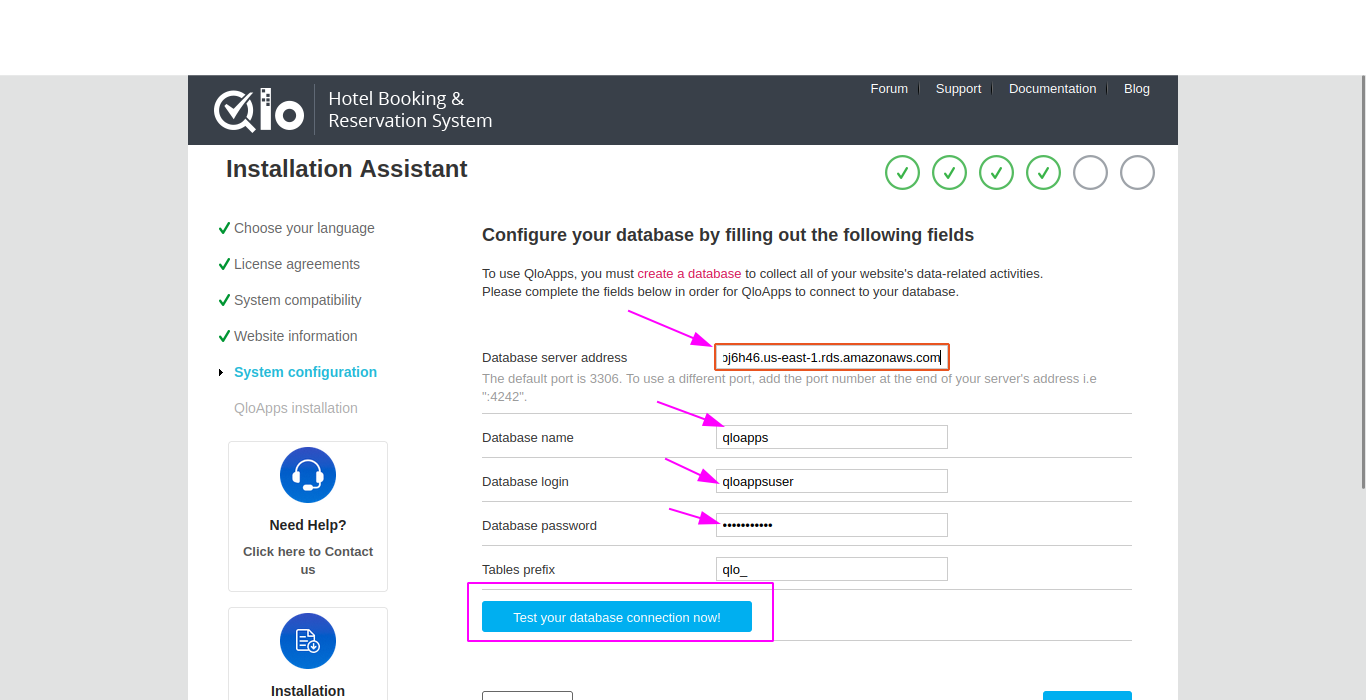Go to Documentation in header
The image size is (1366, 700).
pos(1052,89)
